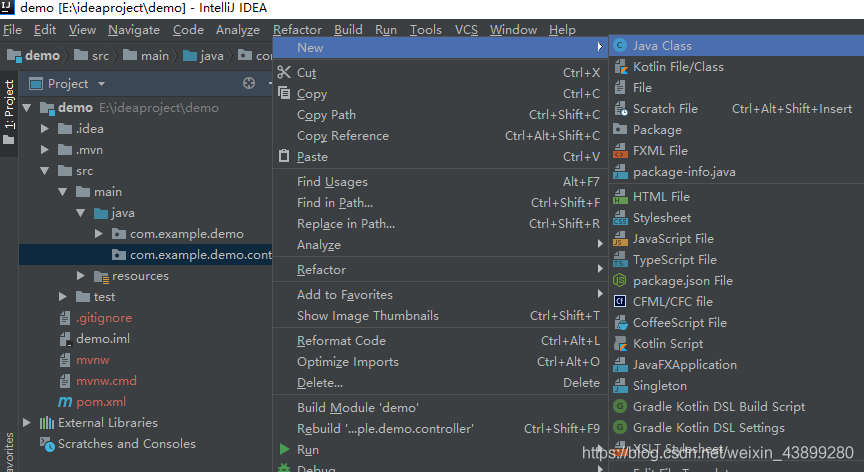
Task: Collapse the main folder
Action: click(63, 192)
